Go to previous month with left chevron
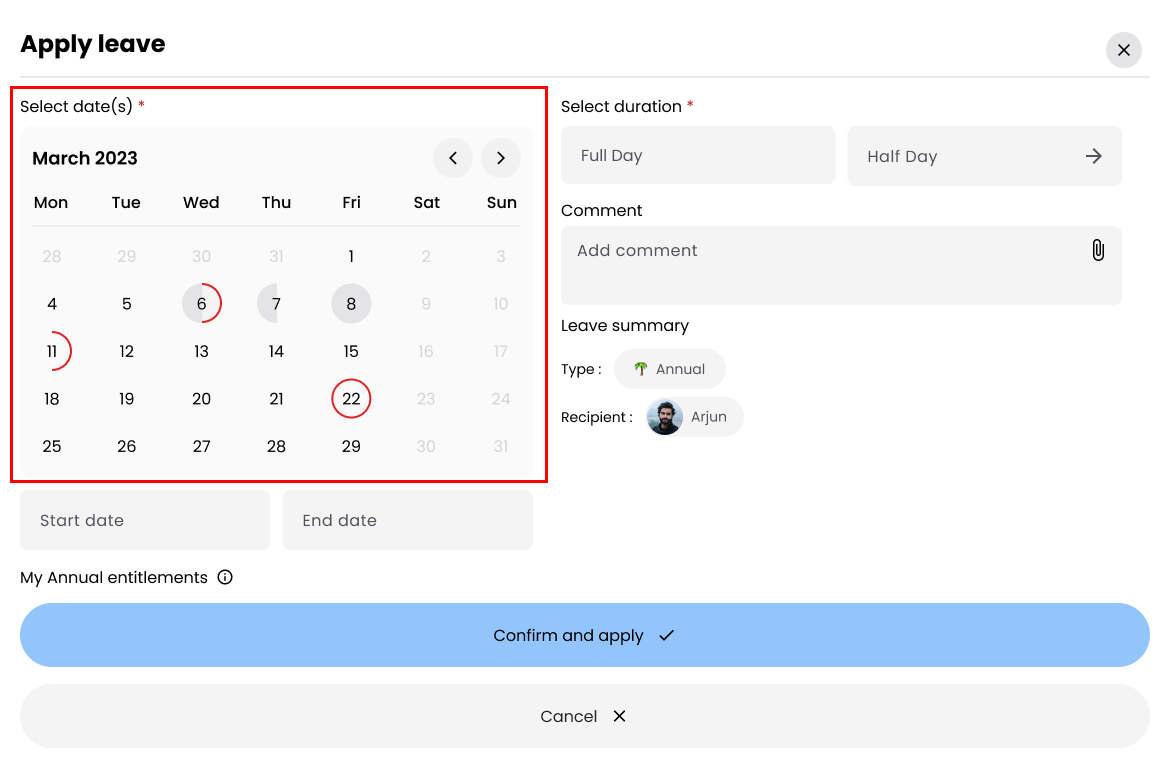1170x772 pixels. pyautogui.click(x=453, y=158)
